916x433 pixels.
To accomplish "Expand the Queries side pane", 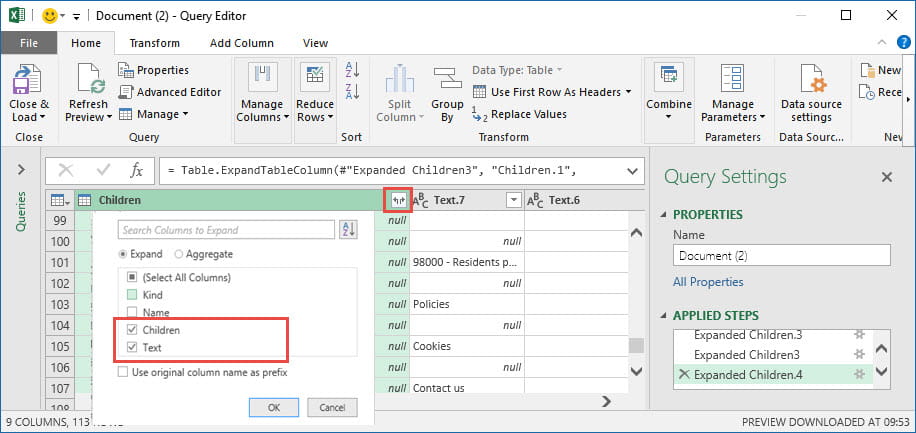I will tap(21, 170).
